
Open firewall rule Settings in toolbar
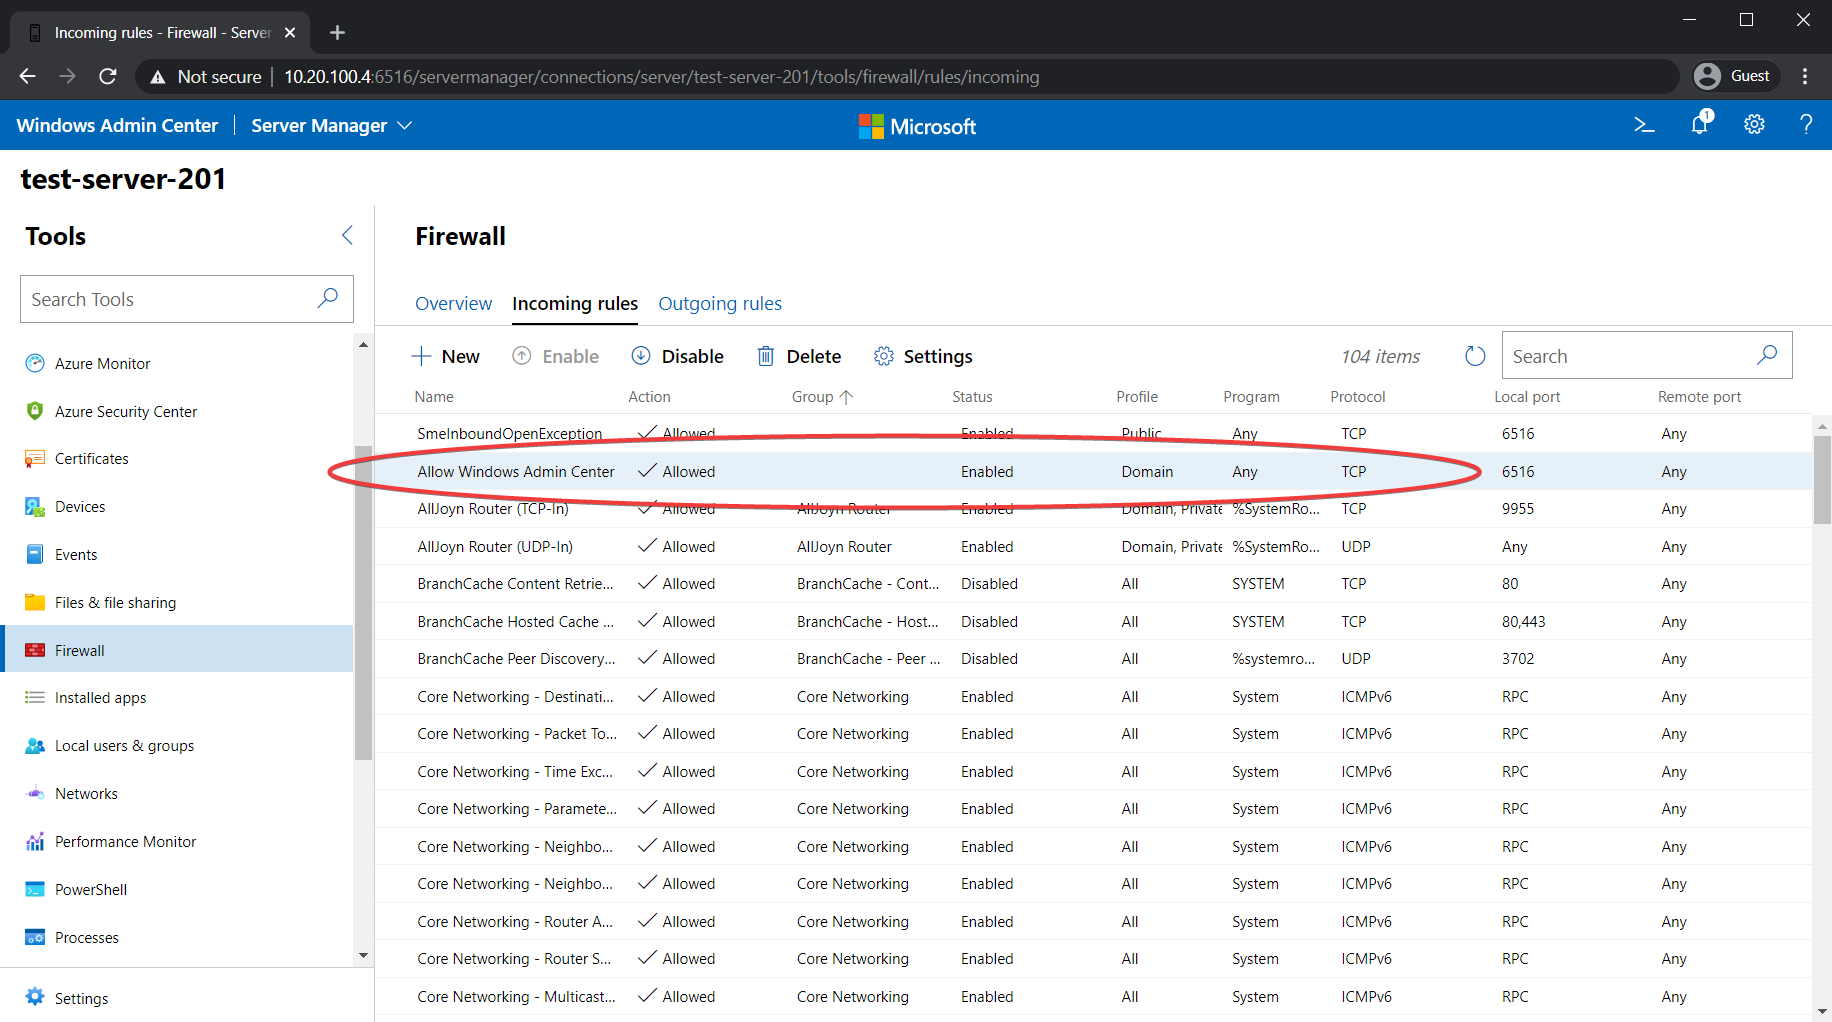coord(922,356)
